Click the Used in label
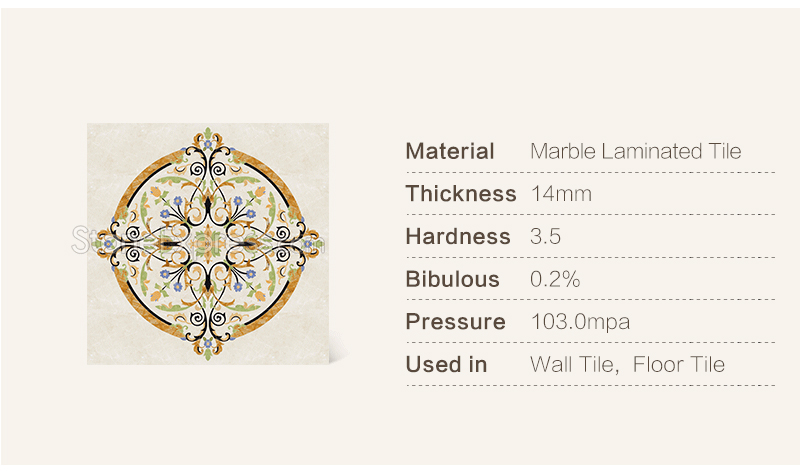800x476 pixels. [446, 365]
